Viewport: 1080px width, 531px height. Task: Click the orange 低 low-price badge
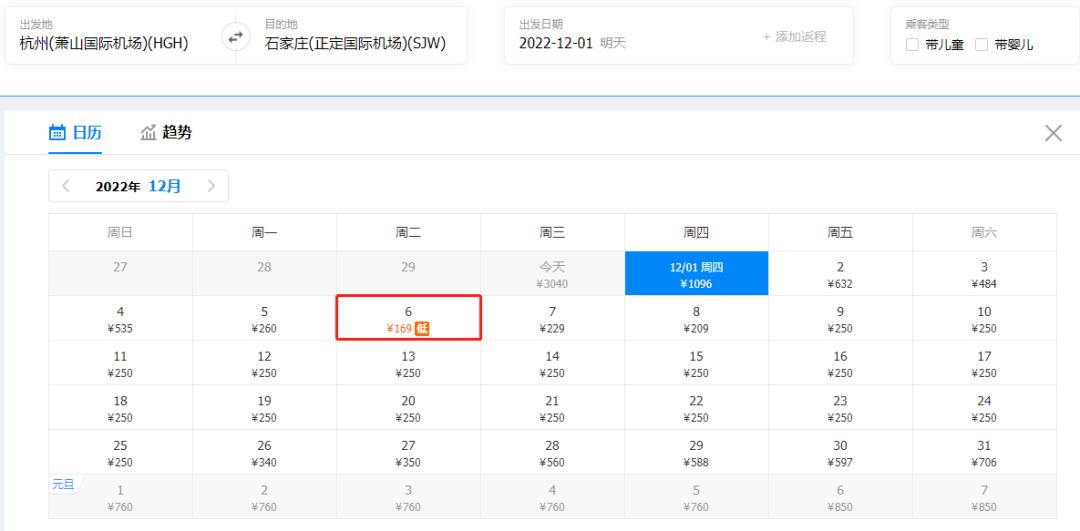pos(422,329)
